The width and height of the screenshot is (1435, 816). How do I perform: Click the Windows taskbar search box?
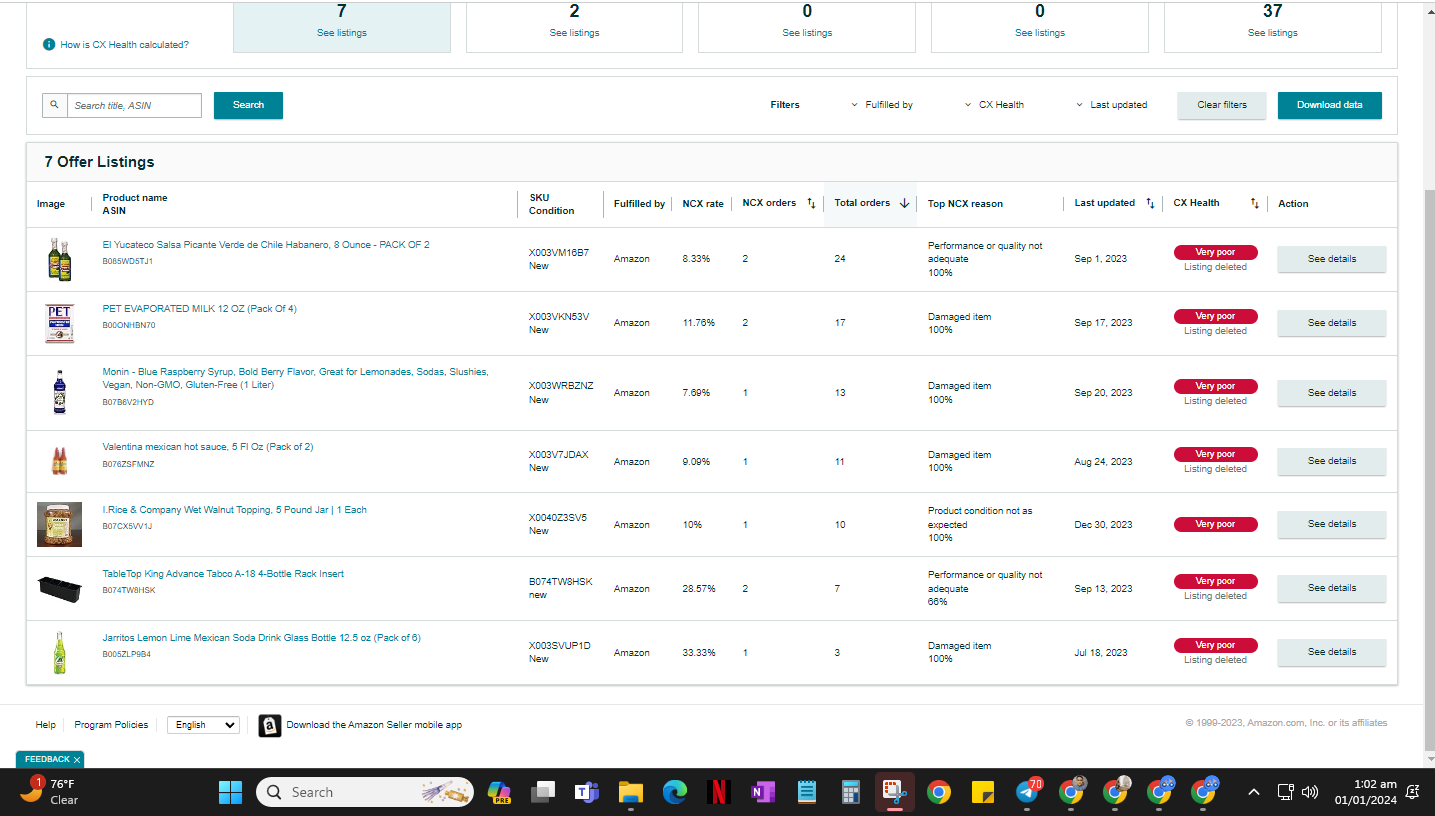365,792
